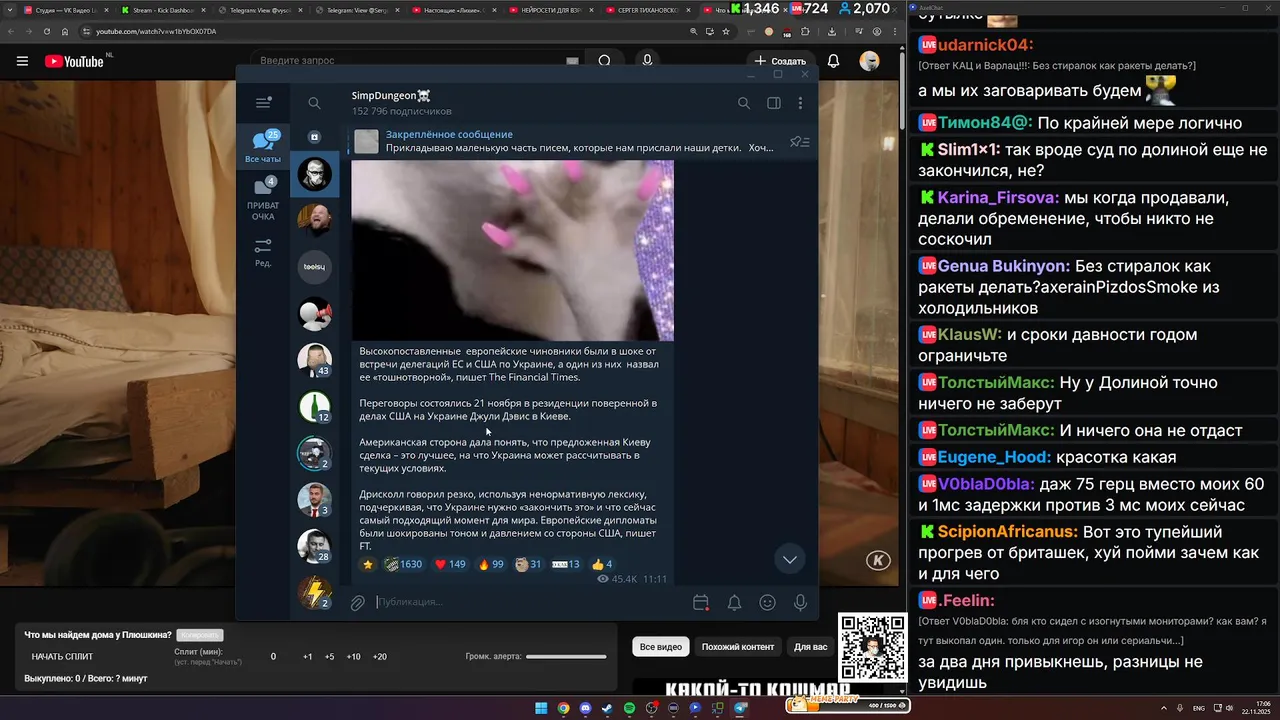Add +20 minutes to the split
The image size is (1280, 720).
[x=379, y=657]
